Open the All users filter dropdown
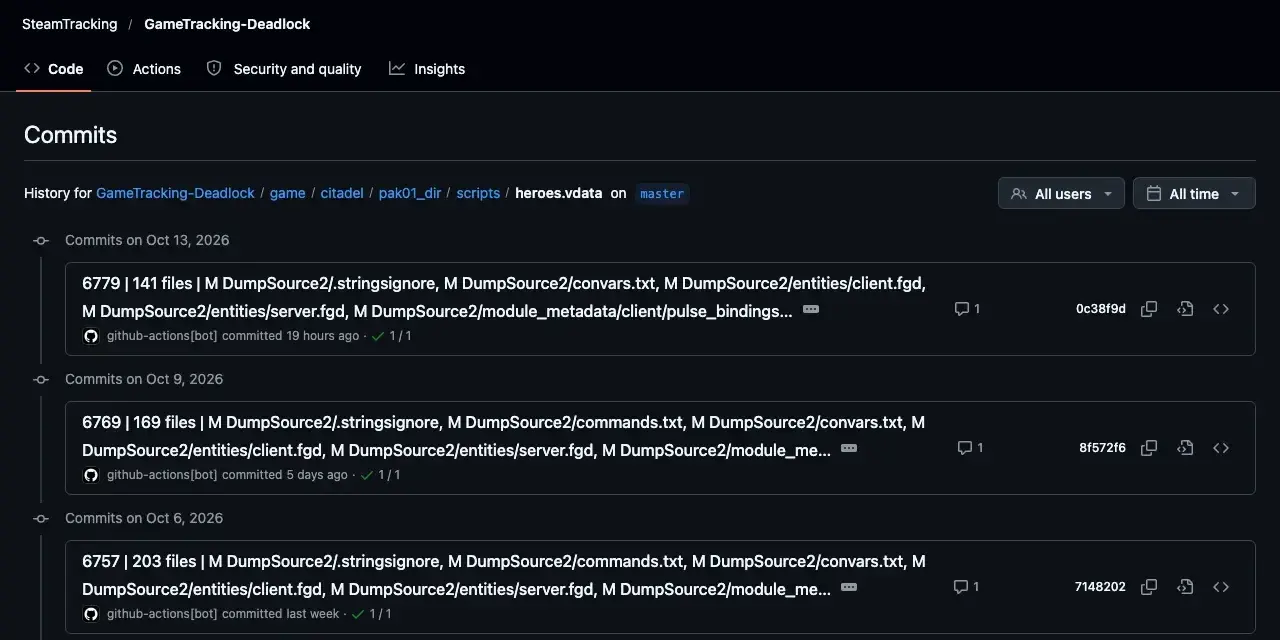 tap(1061, 194)
